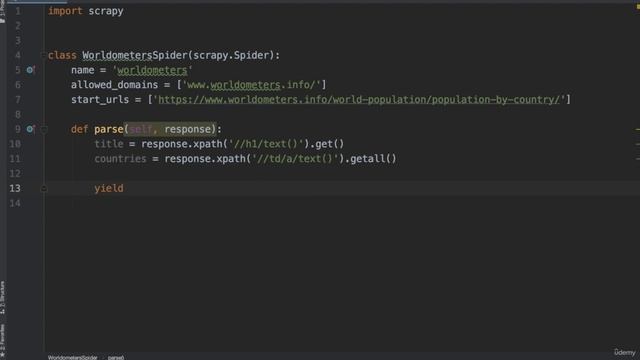Click the 'def' keyword
This screenshot has width=640, height=360.
pyautogui.click(x=80, y=129)
